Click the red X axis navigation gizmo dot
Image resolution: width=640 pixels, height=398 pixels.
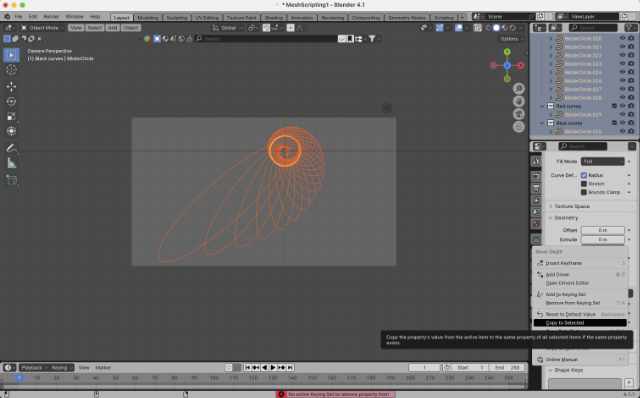tap(520, 65)
